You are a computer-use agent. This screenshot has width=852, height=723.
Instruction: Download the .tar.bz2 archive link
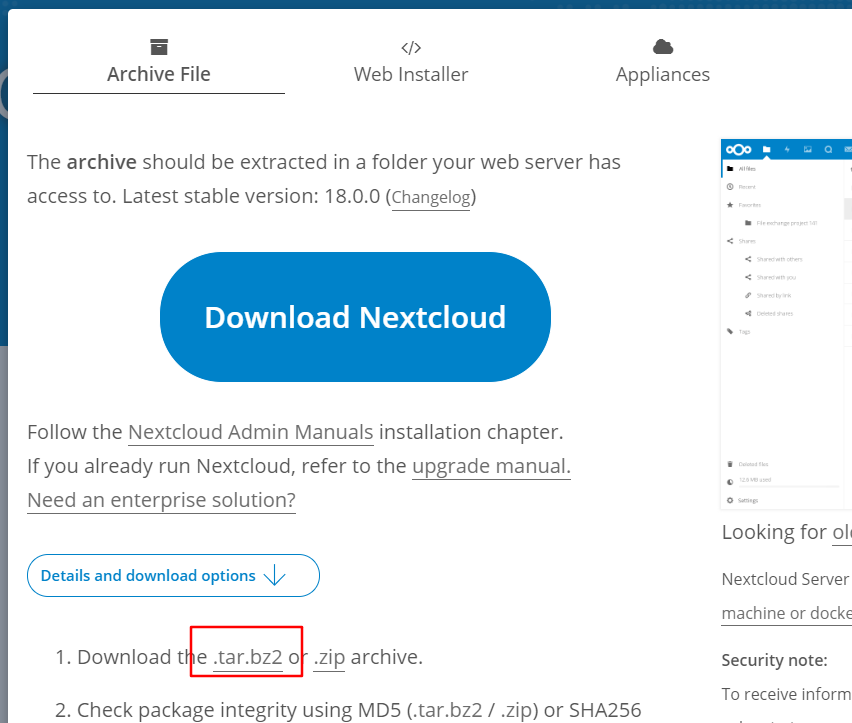click(248, 657)
